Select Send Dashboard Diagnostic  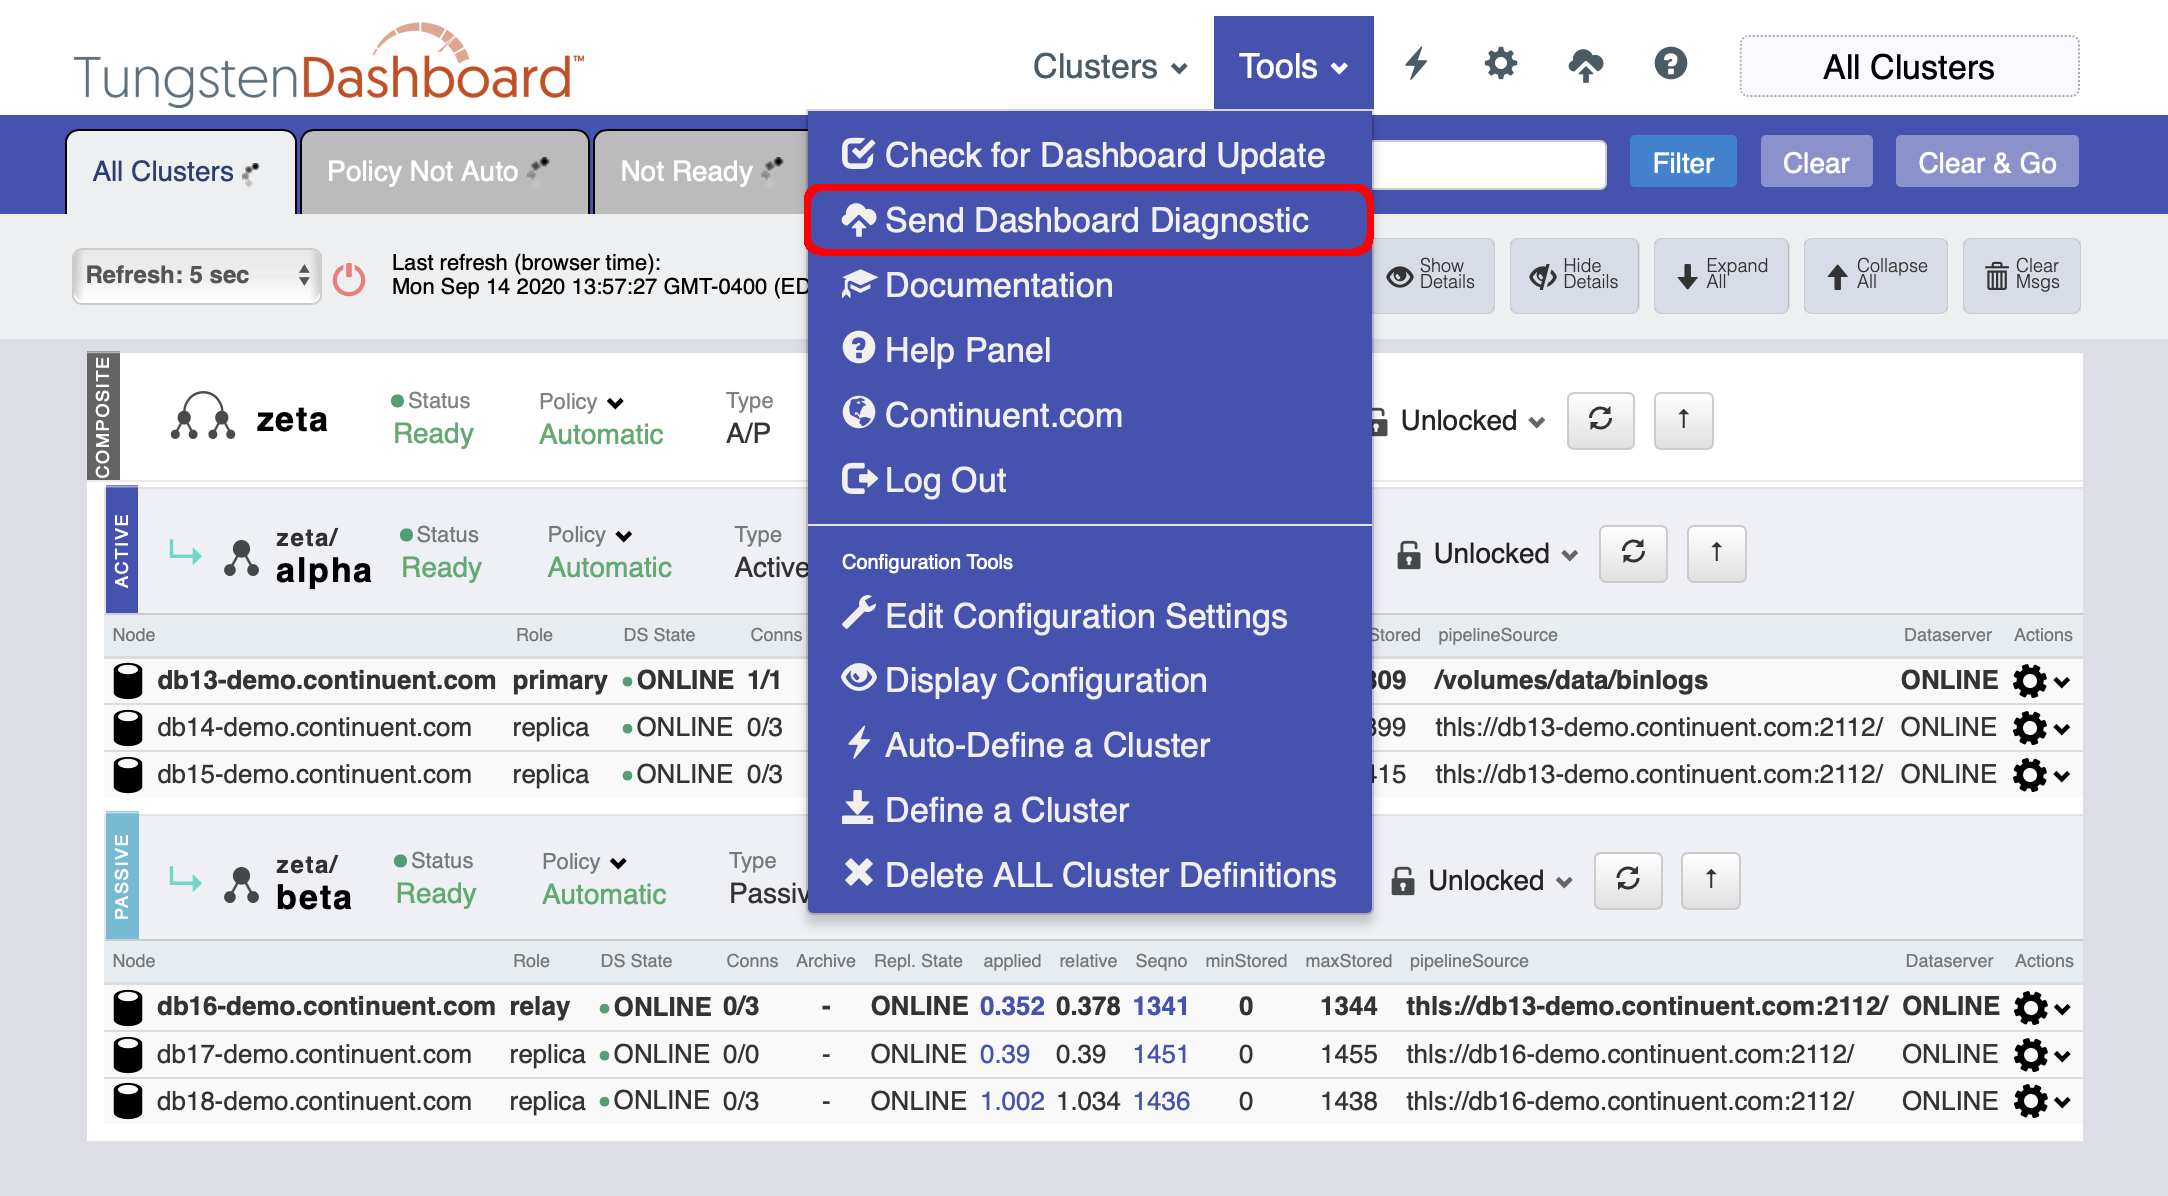click(1089, 220)
